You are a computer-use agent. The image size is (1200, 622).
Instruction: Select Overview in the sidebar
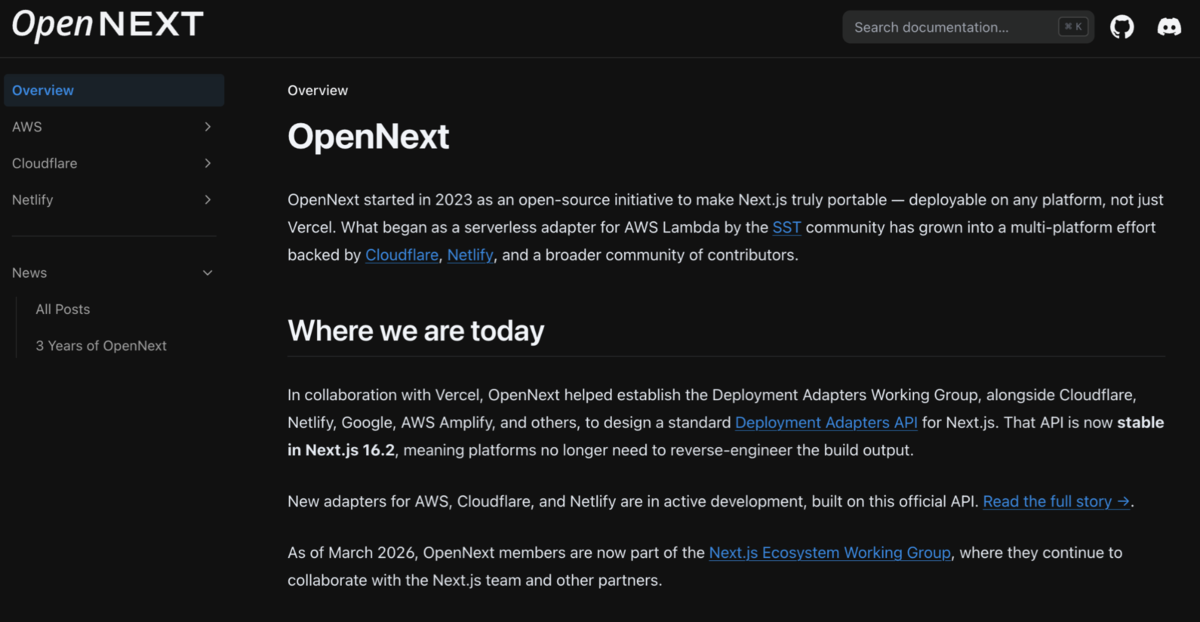(x=114, y=90)
